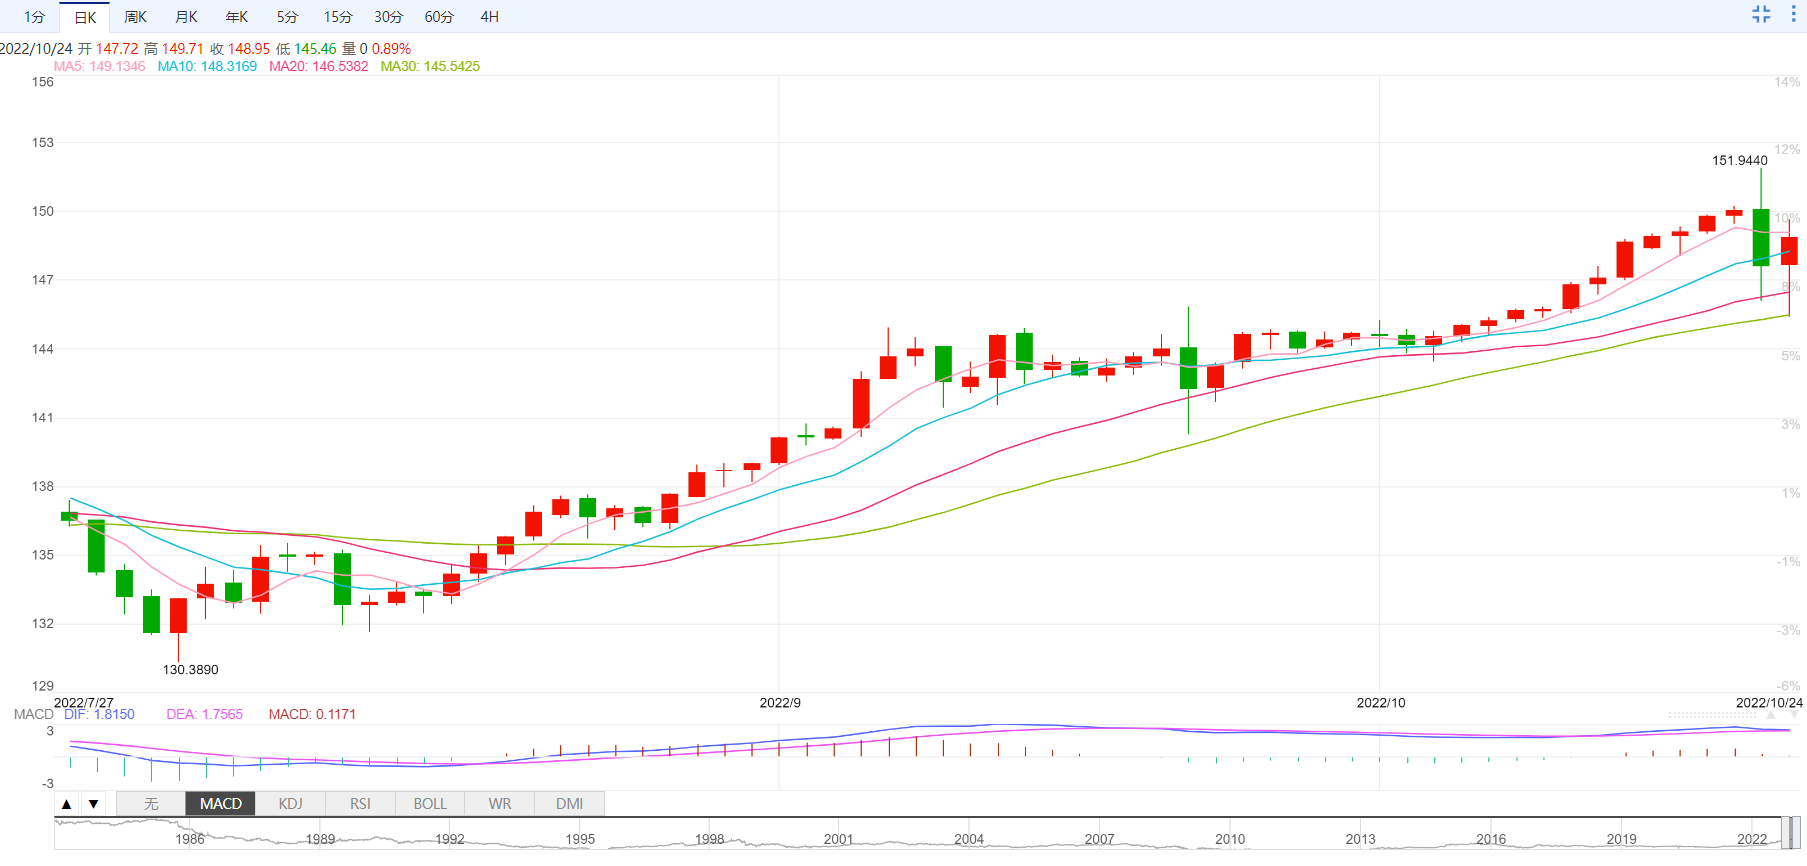
Task: Switch to the 4H timeframe
Action: [x=489, y=17]
